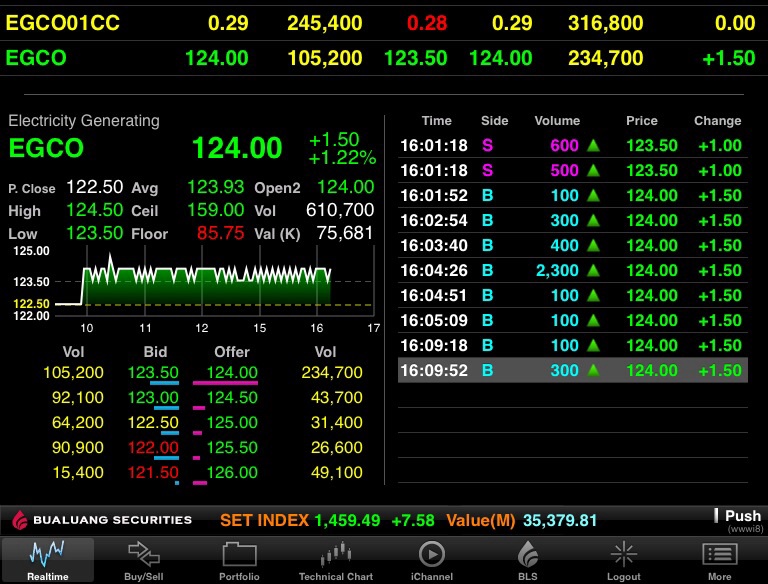This screenshot has width=768, height=584.
Task: Tap the Side column header
Action: (x=494, y=121)
